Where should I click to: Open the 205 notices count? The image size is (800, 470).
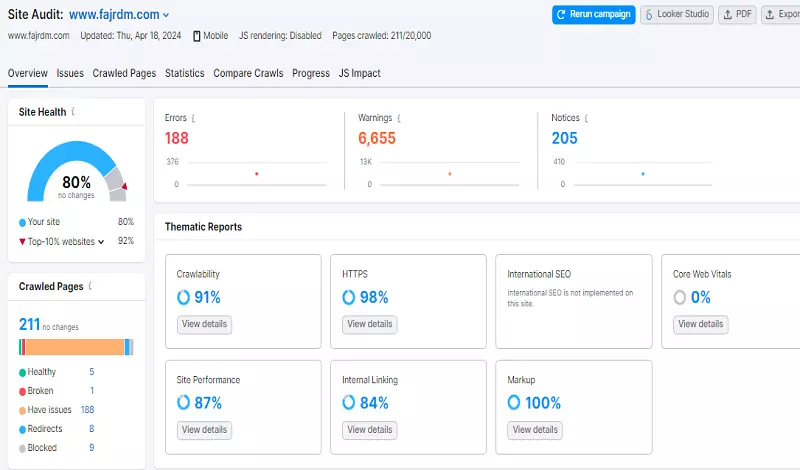point(564,138)
